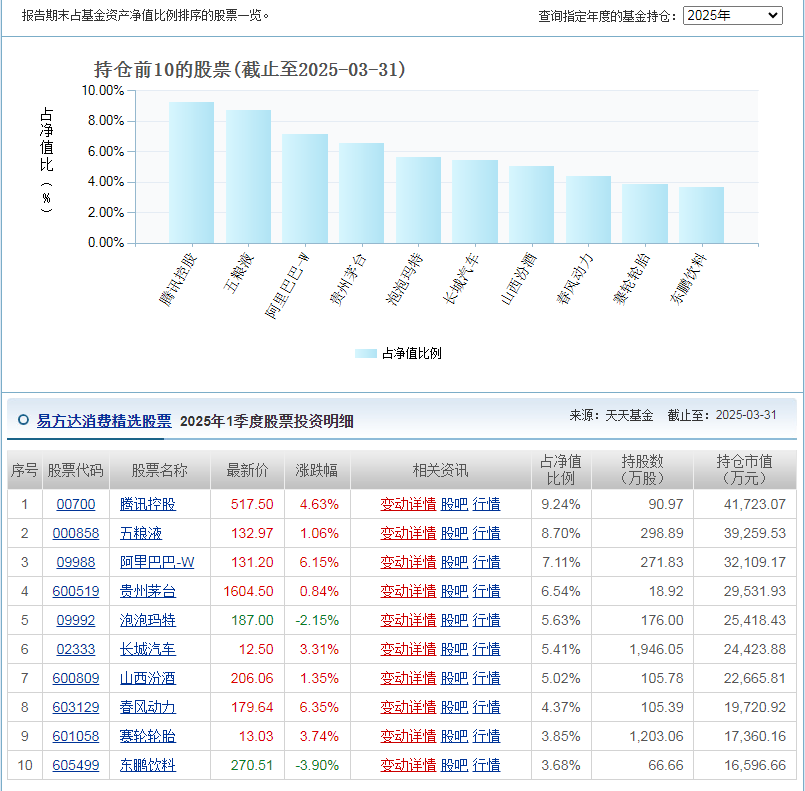Select the 1604.50 latest price cell

pyautogui.click(x=247, y=591)
